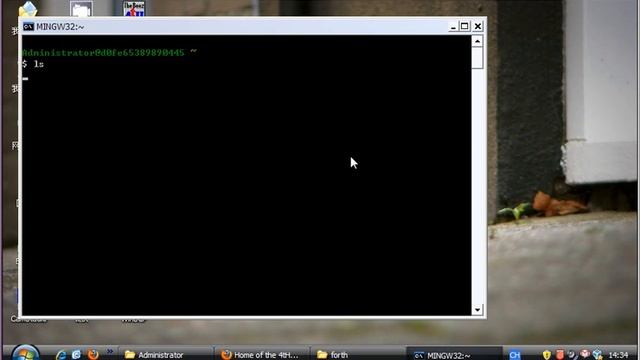Click the MINGW32:~ title bar text
The image size is (640, 360).
[60, 27]
